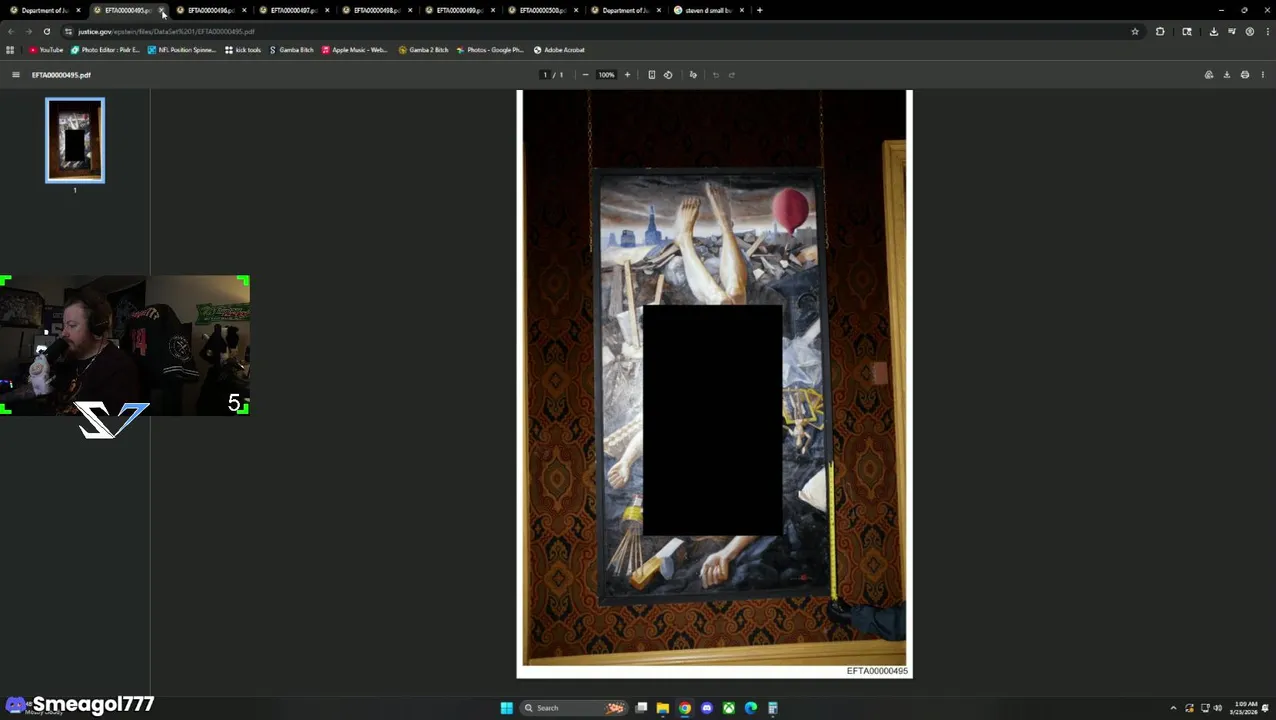Screen dimensions: 1276x720
Task: Open the NFL Position Spinner bookmark
Action: 182,50
